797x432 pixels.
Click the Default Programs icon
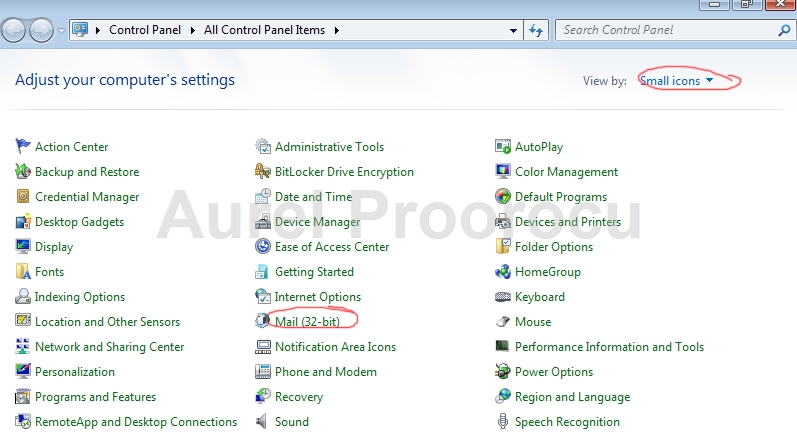coord(503,196)
